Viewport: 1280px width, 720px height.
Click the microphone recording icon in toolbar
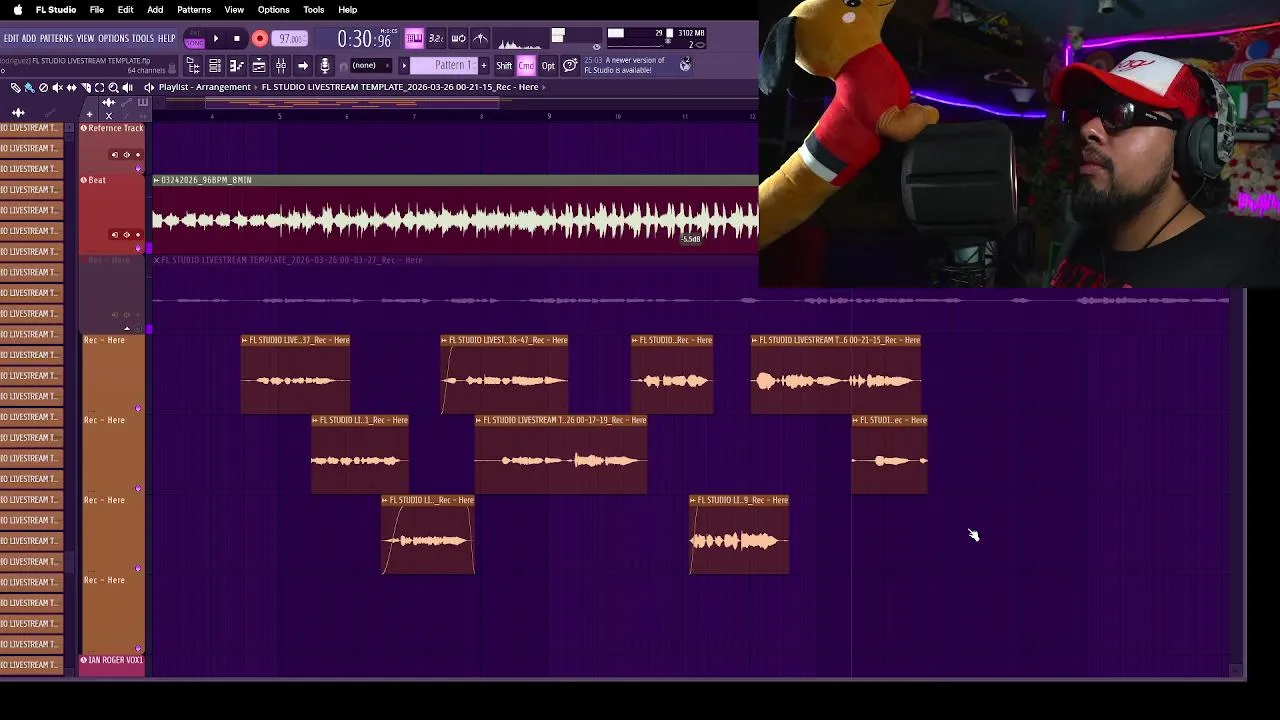325,65
